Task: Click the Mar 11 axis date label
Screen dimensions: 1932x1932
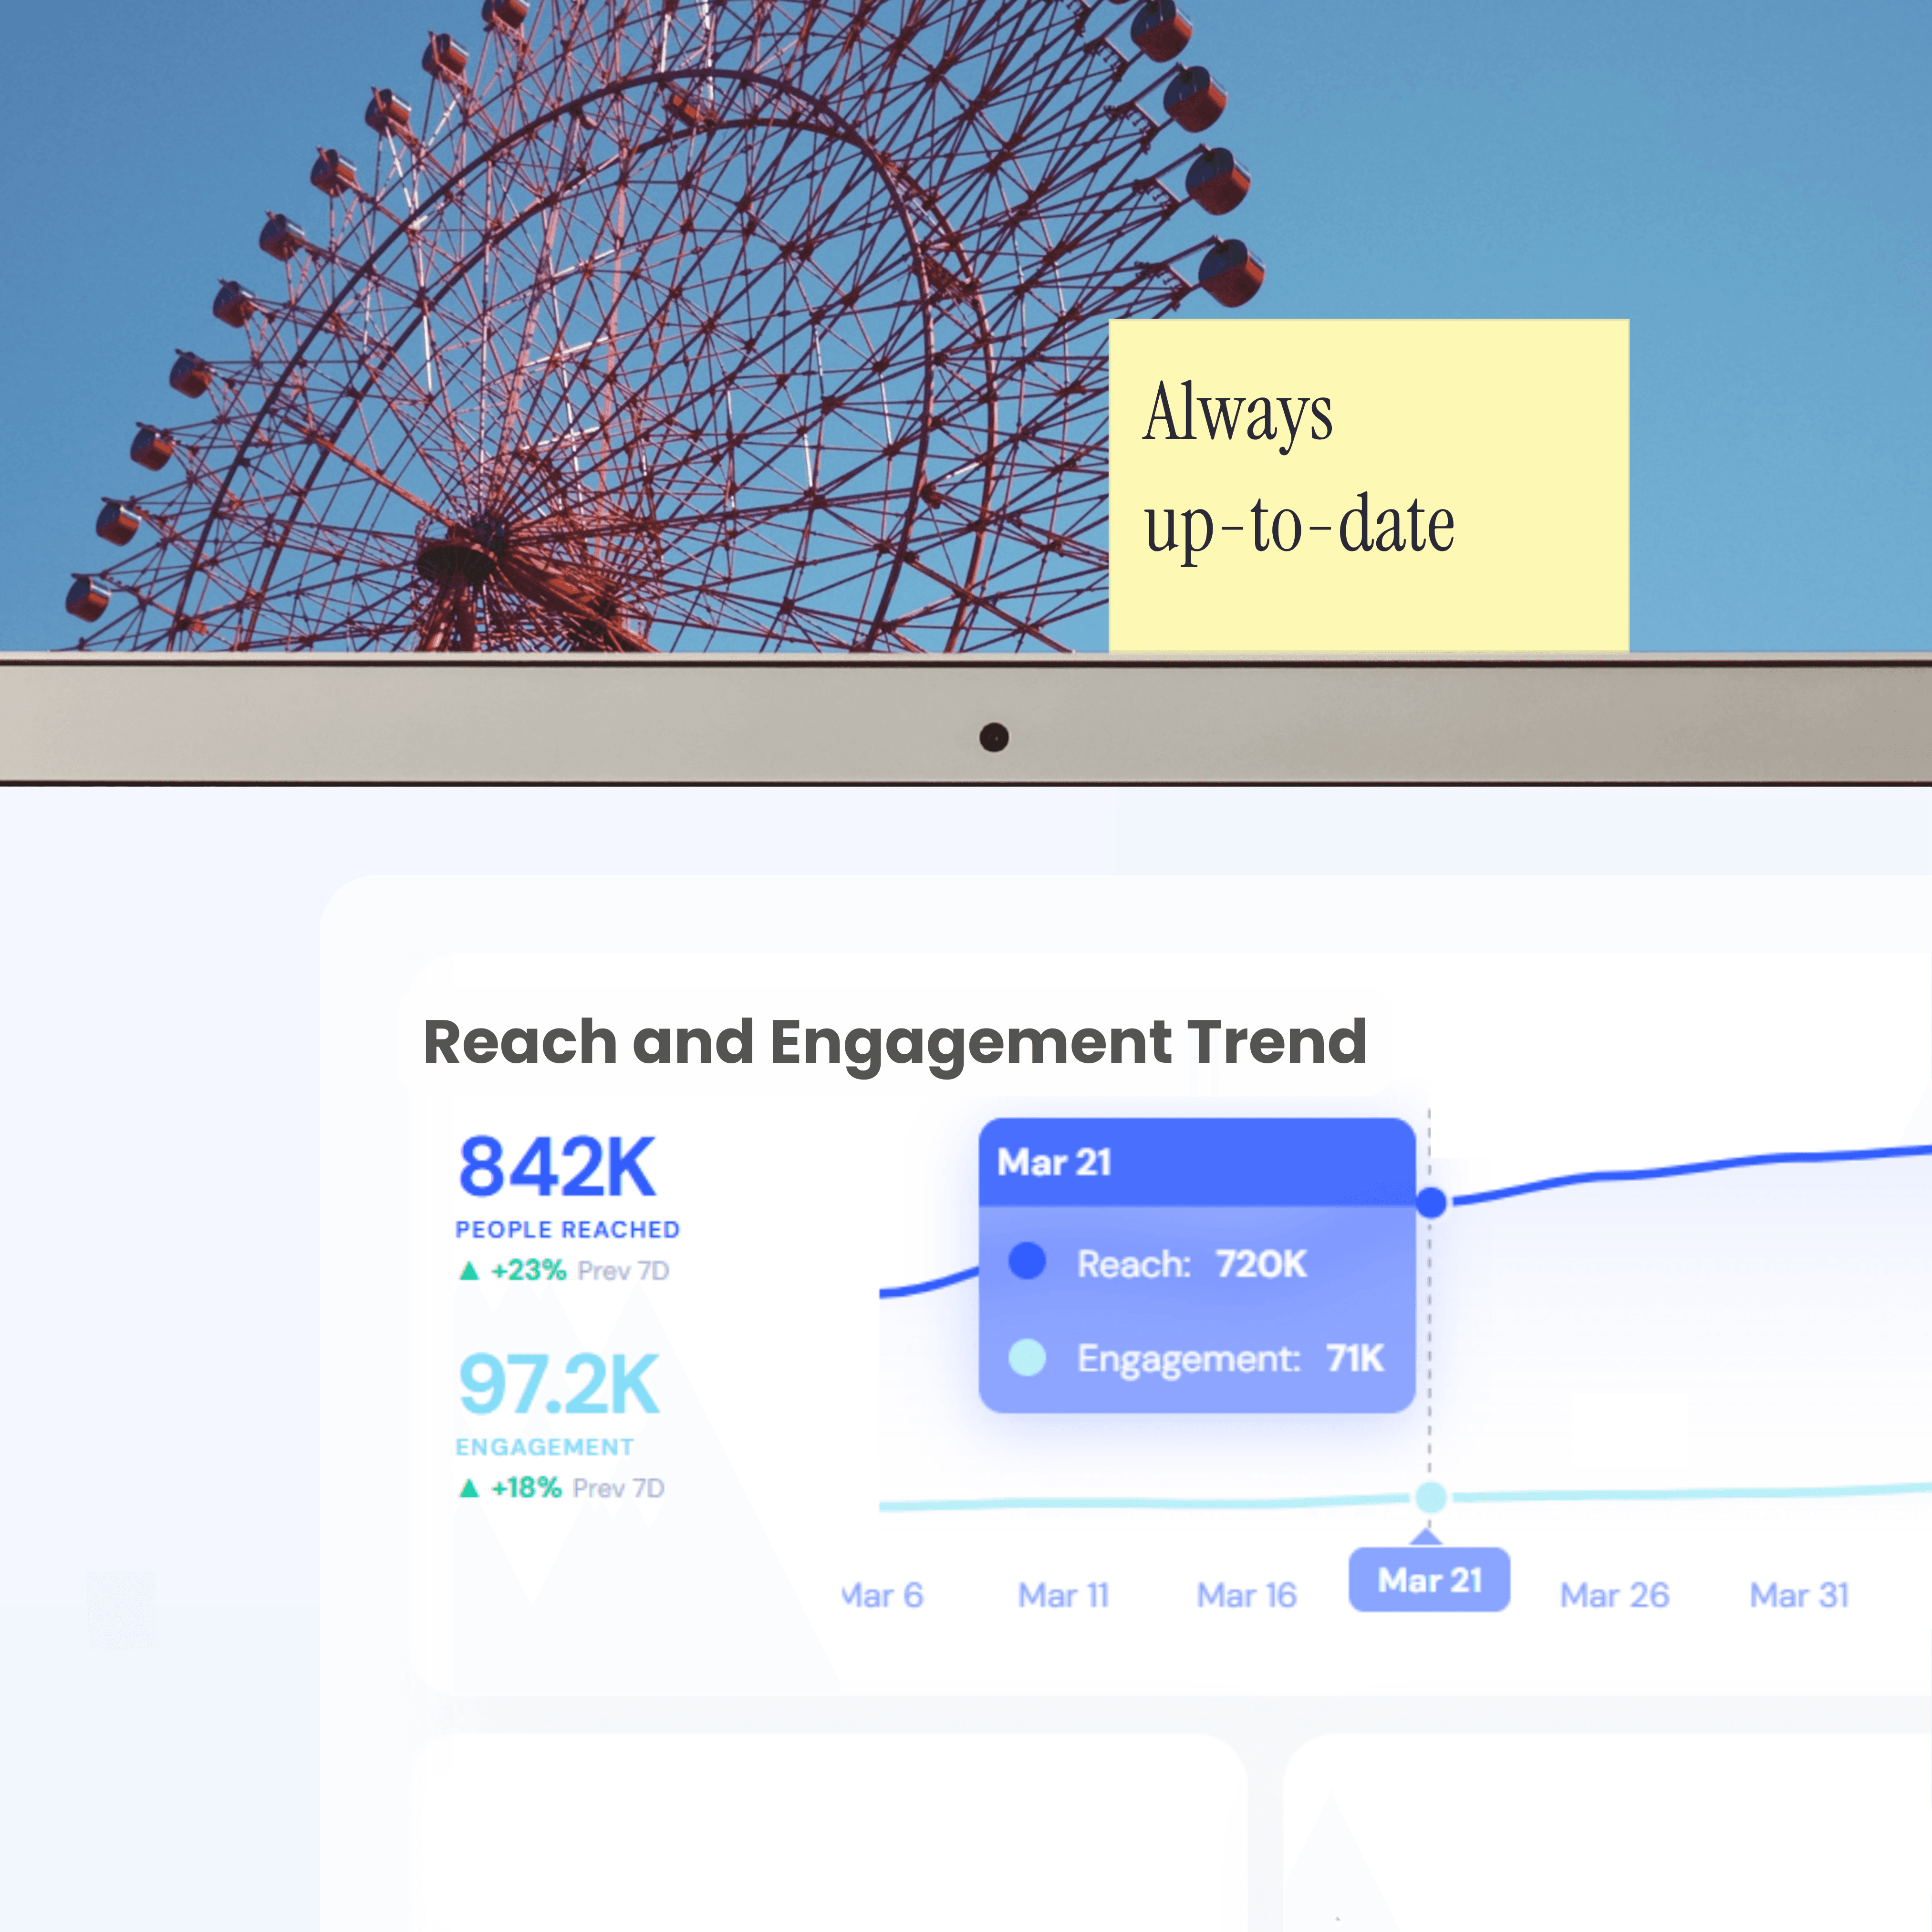Action: [x=1064, y=1595]
